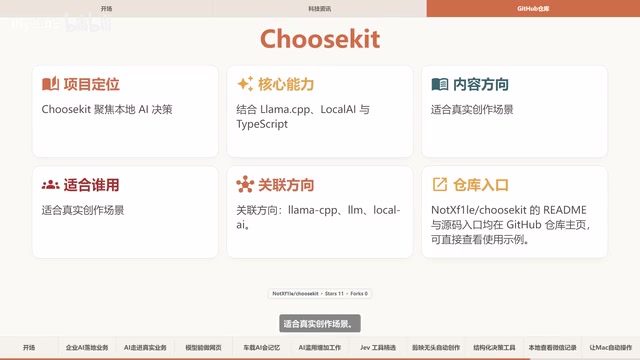Click the 项目定位 card heading
The image size is (640, 360).
click(91, 84)
